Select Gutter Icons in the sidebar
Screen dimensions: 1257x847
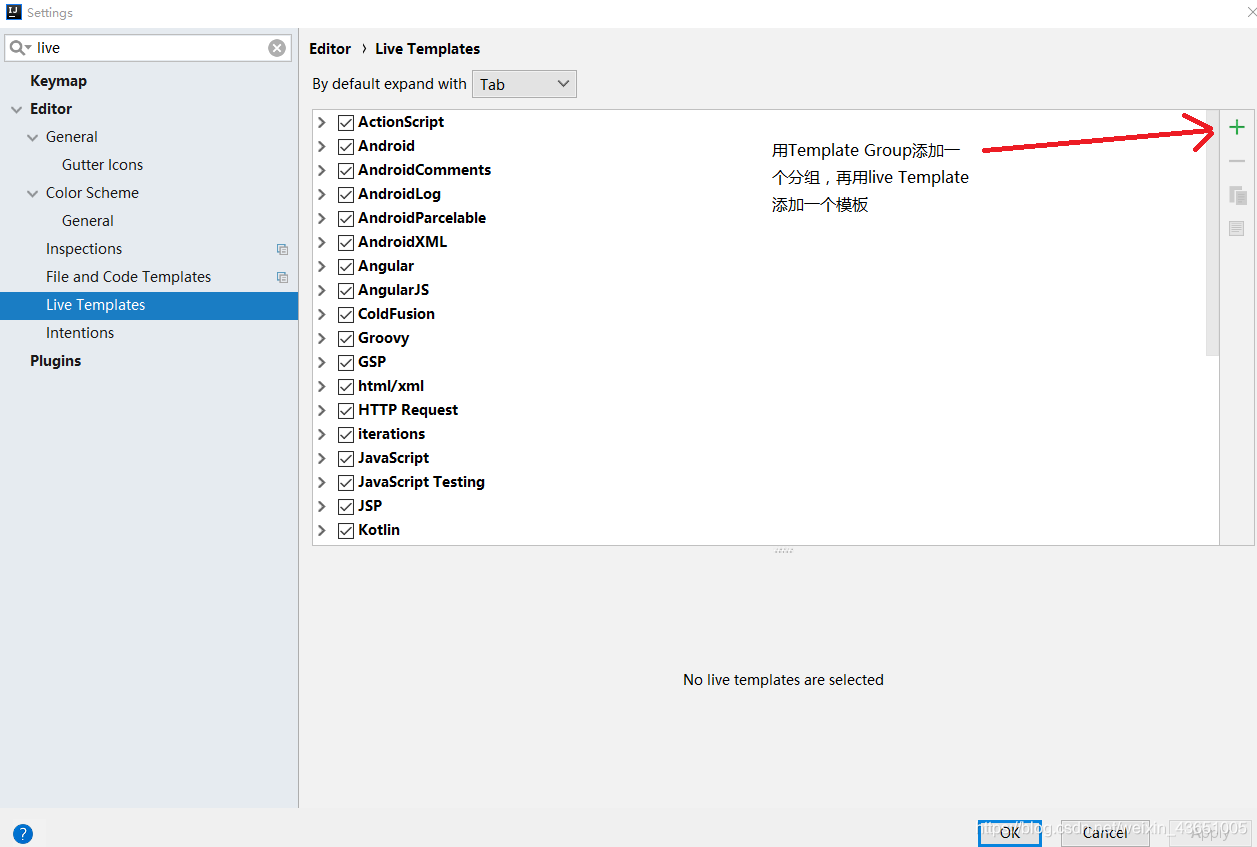[x=102, y=165]
